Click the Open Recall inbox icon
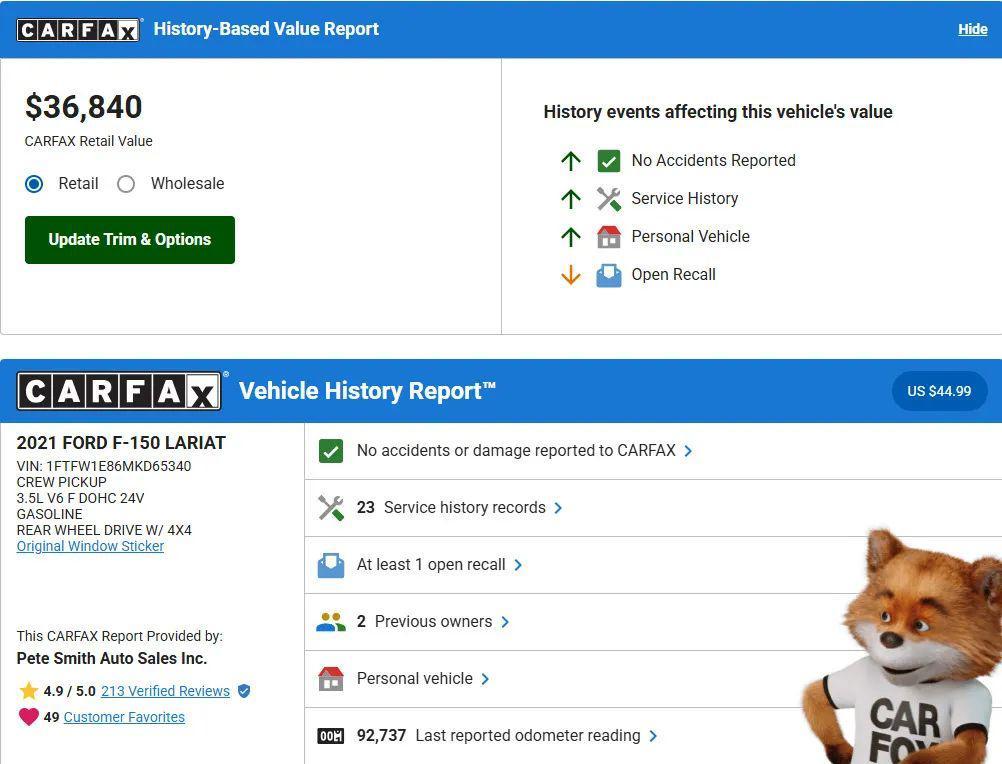Screen dimensions: 1002x764 [x=608, y=274]
